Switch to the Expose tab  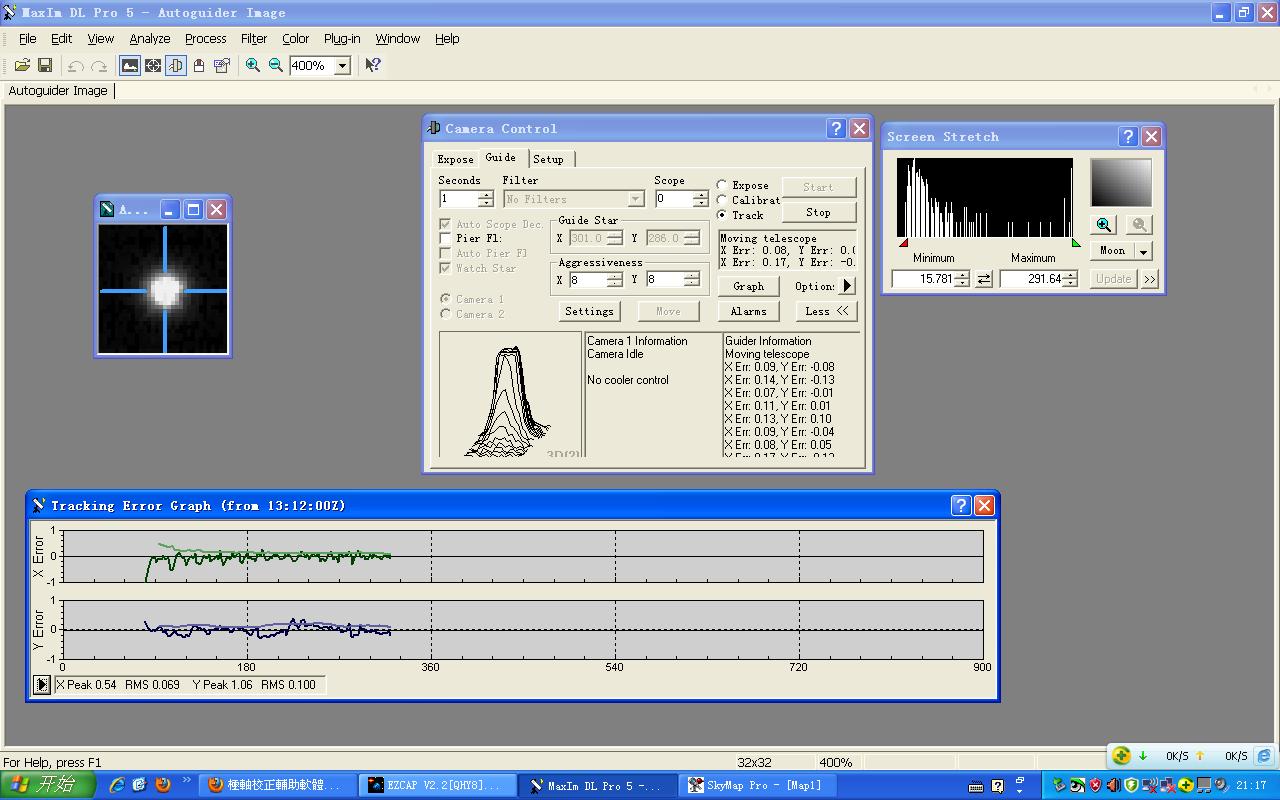[455, 159]
